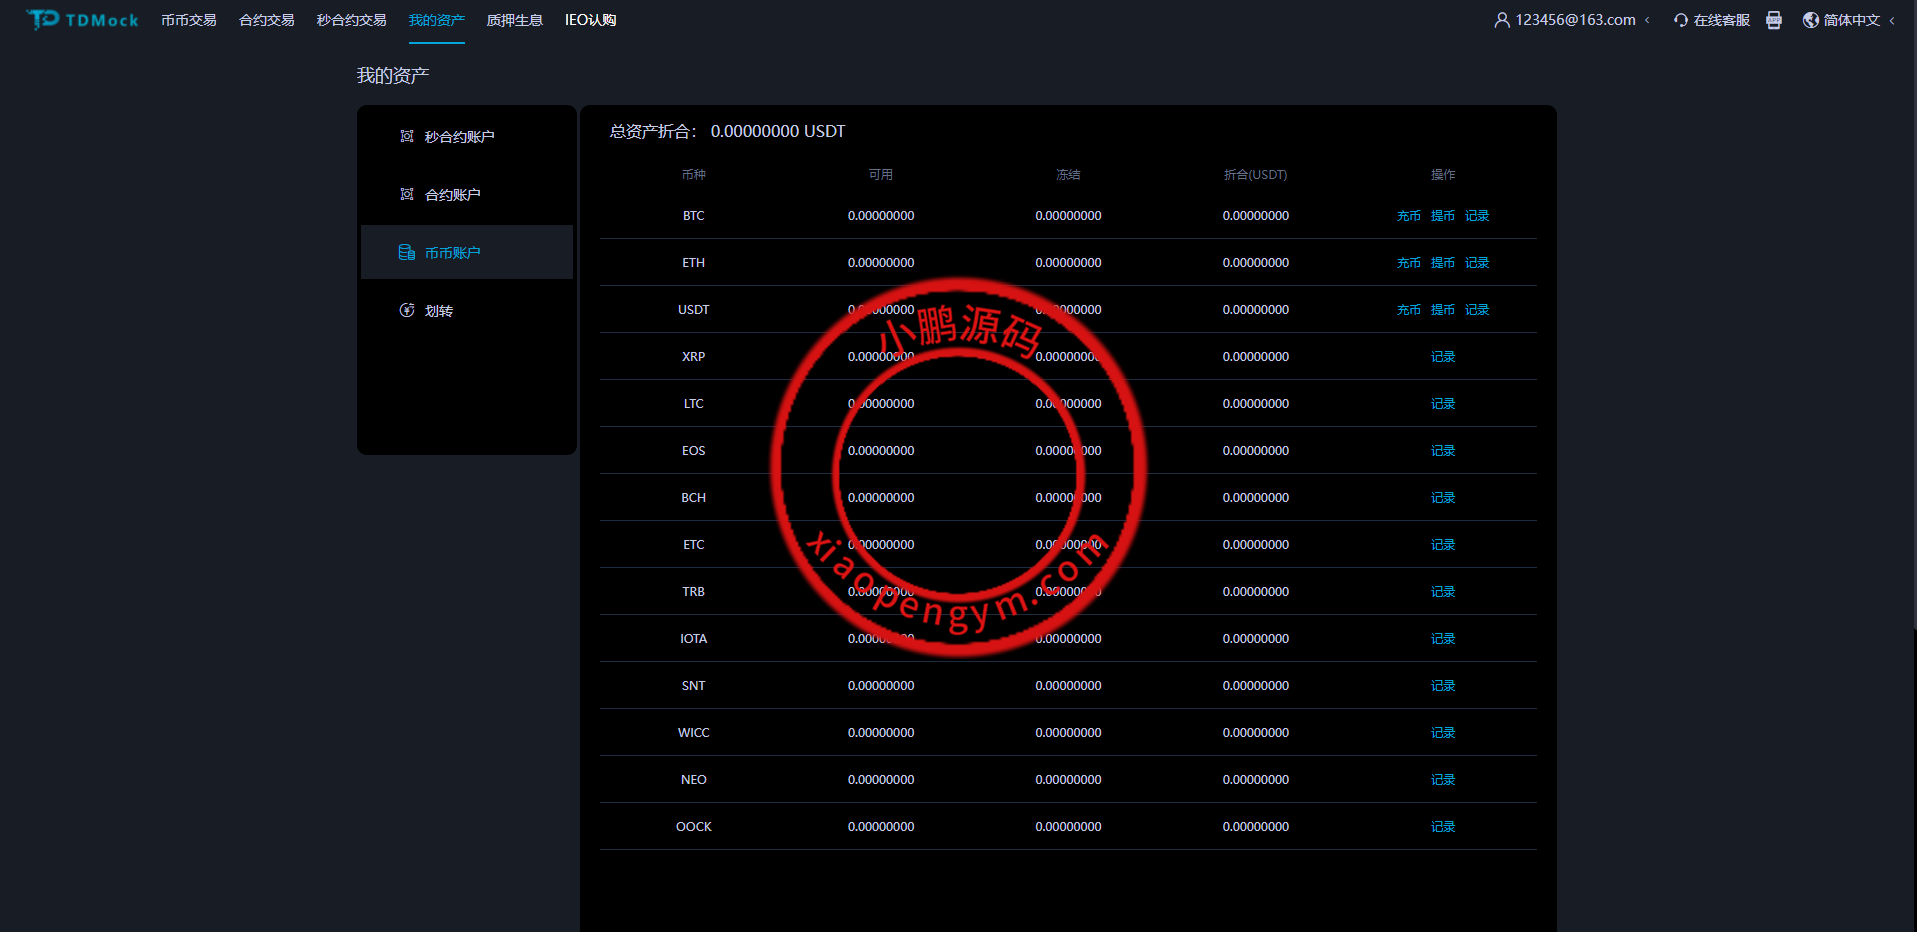Click the 划转 transfer icon
The height and width of the screenshot is (932, 1917).
(407, 310)
